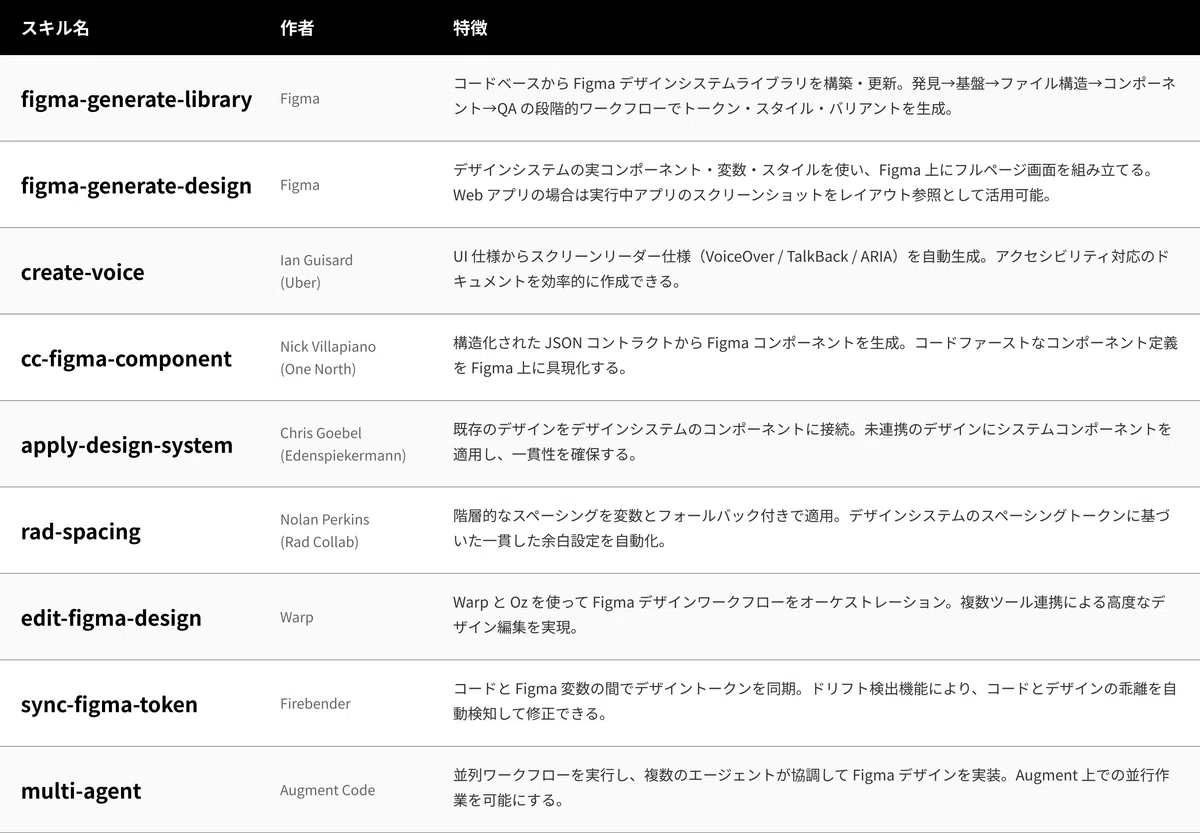Click author Ian Guisard (Uber)
Image resolution: width=1200 pixels, height=833 pixels.
316,271
